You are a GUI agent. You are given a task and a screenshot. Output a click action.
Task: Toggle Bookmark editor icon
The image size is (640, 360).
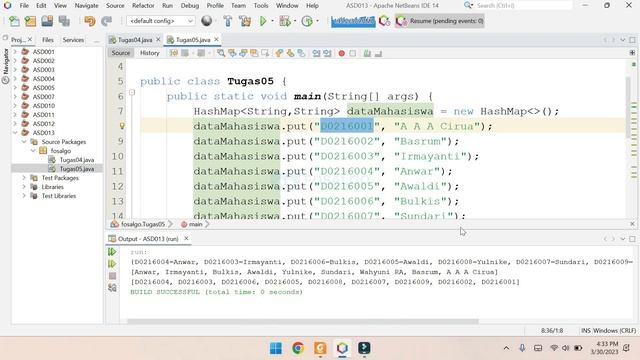[x=301, y=53]
